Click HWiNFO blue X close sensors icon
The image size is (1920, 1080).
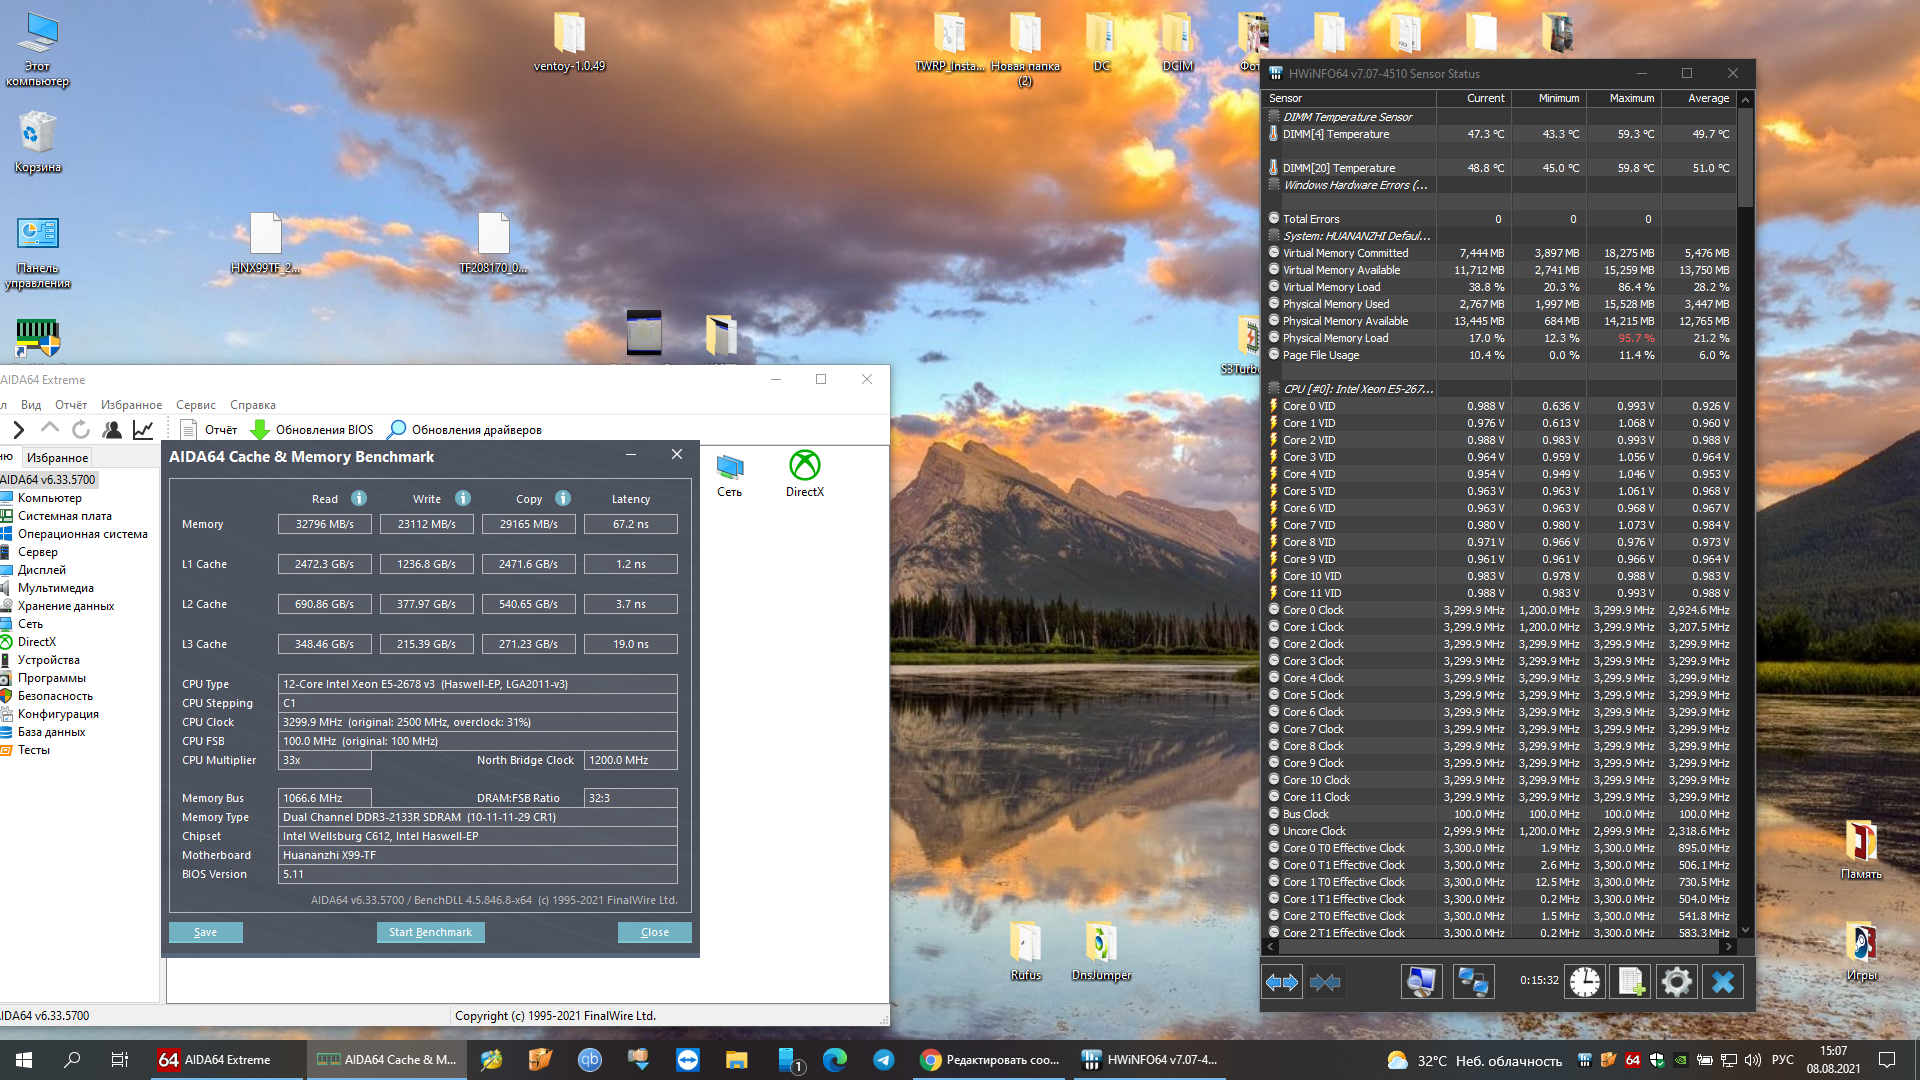1723,982
